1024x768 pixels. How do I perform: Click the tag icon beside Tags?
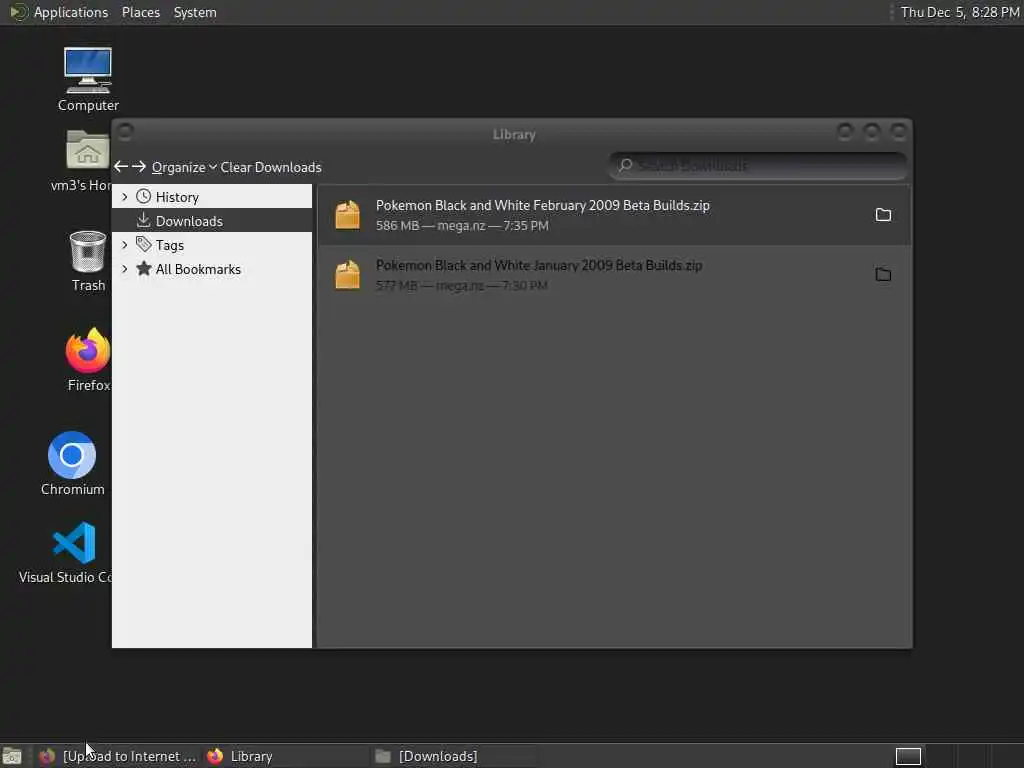[144, 244]
